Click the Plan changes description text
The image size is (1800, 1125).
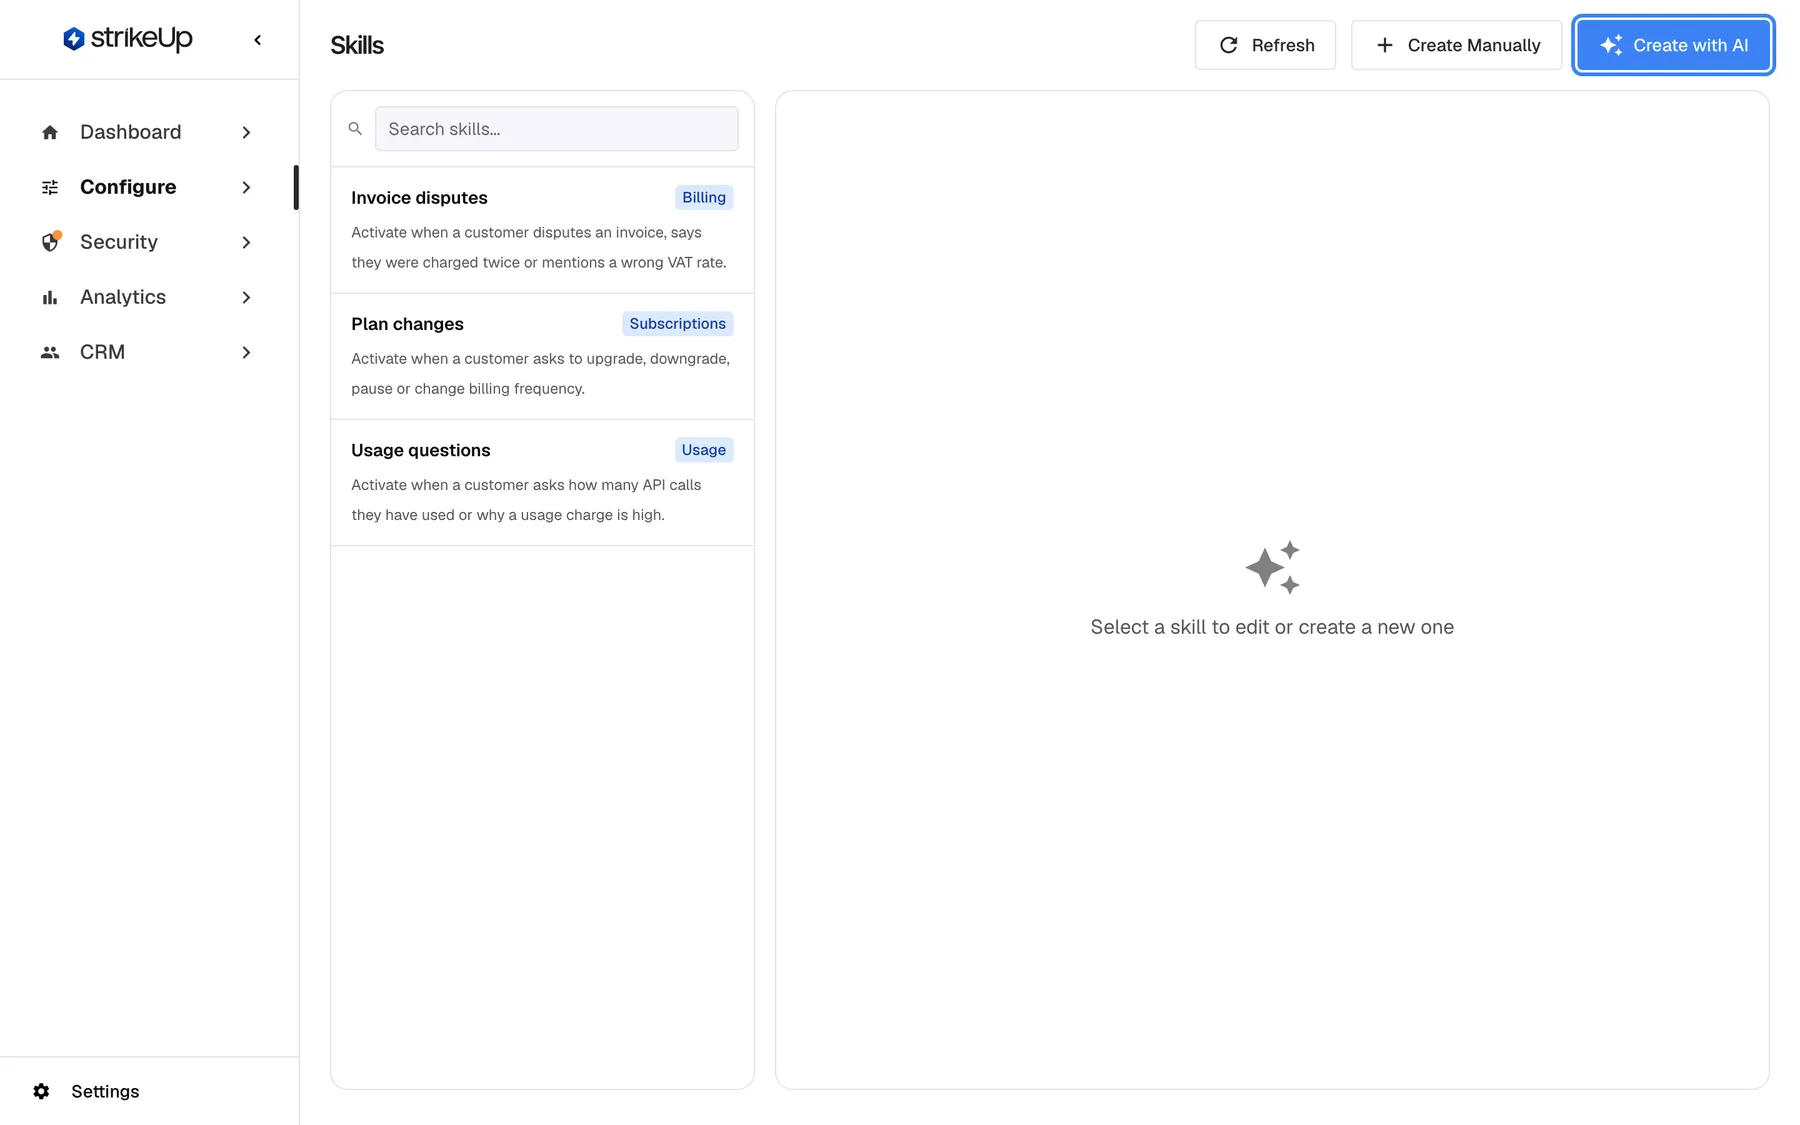541,373
